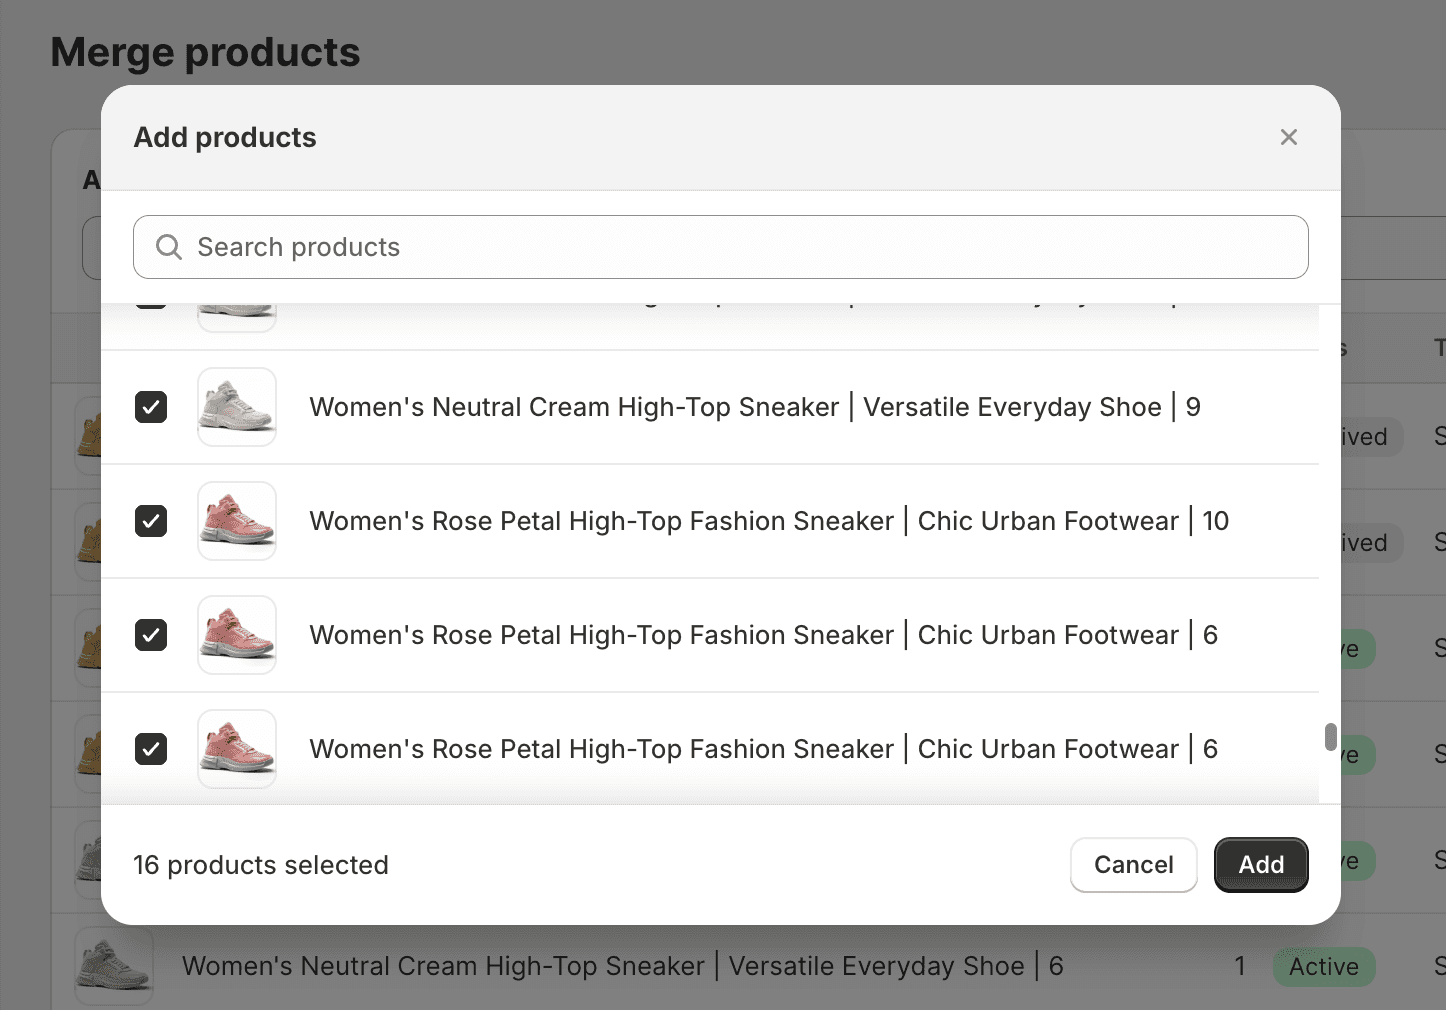This screenshot has width=1446, height=1010.
Task: Click the Rose Petal size 10 sneaker thumbnail
Action: click(236, 521)
